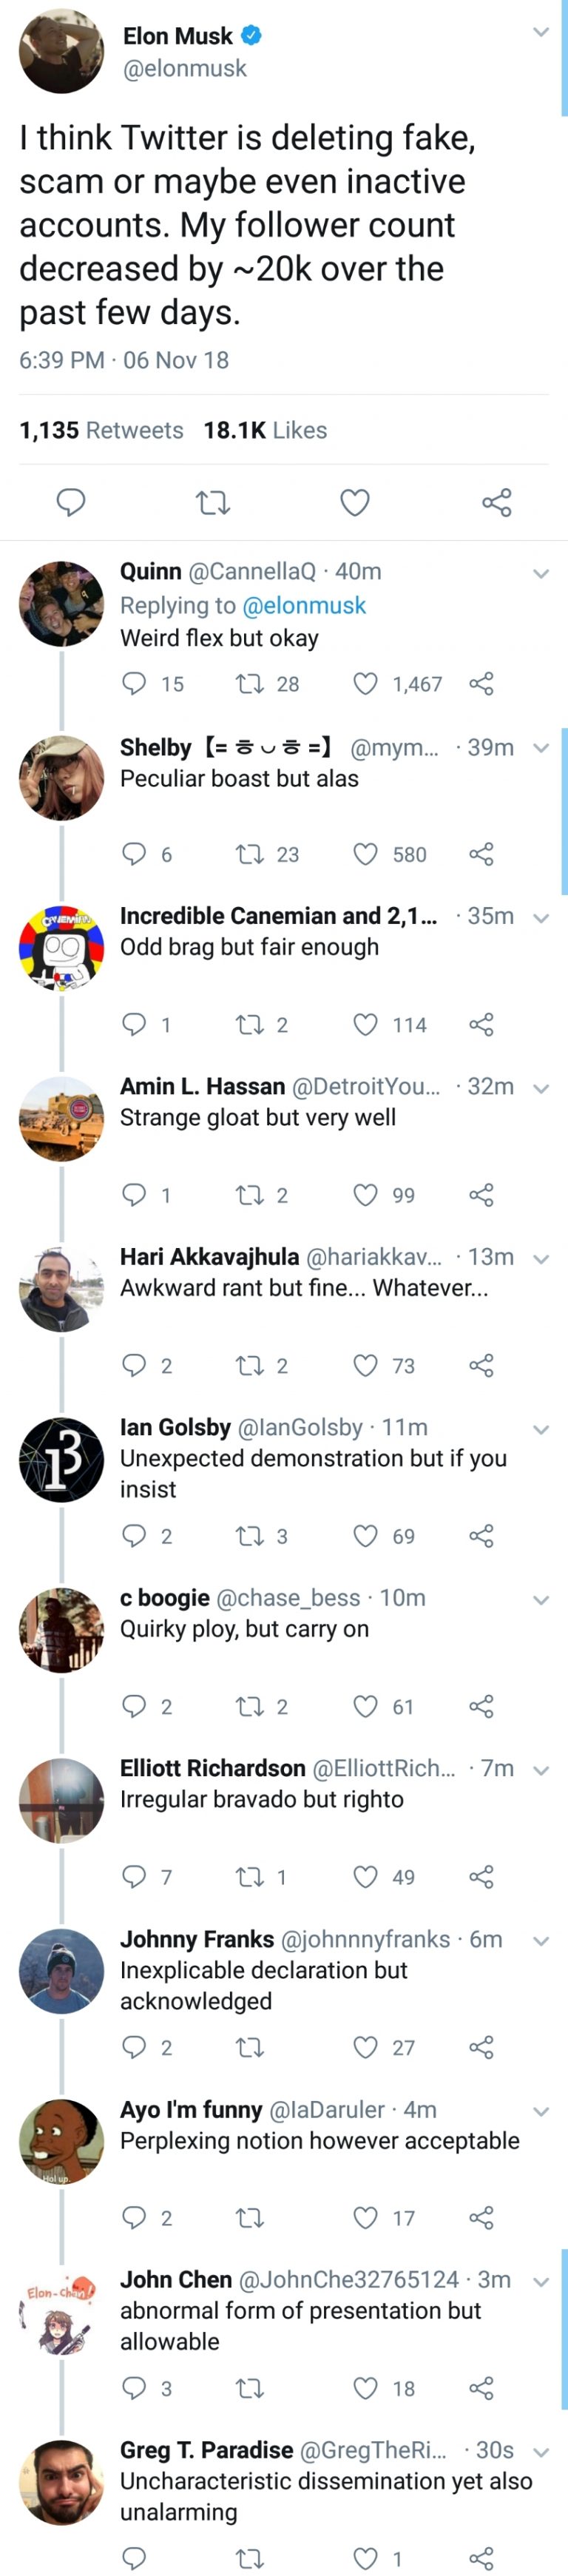
Task: Share Hari Akkavajhula's 'Awkward rant' reply
Action: [x=482, y=1365]
